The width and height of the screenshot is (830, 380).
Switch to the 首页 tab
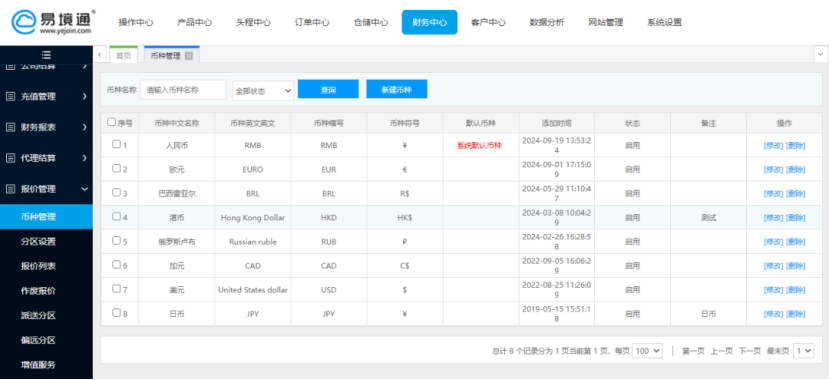click(123, 55)
